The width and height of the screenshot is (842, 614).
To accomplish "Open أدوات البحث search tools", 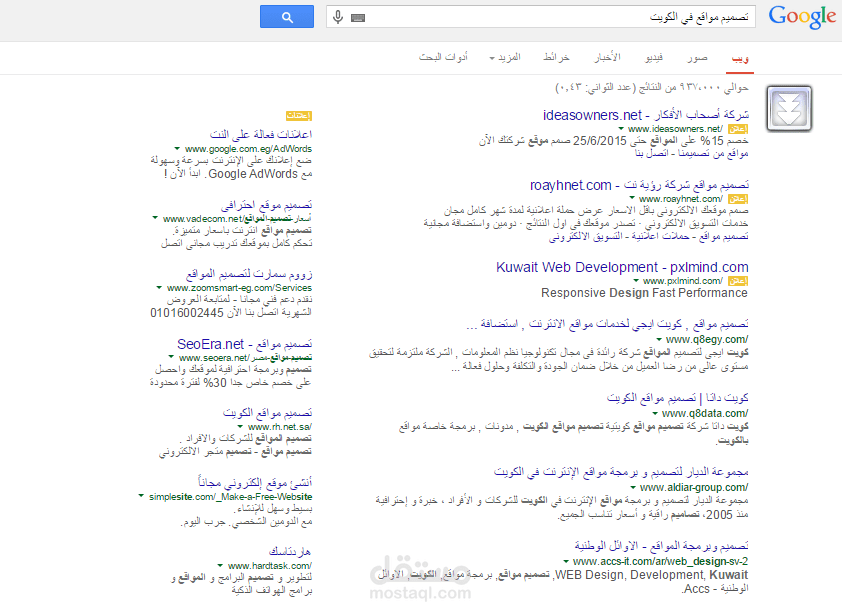I will 443,57.
